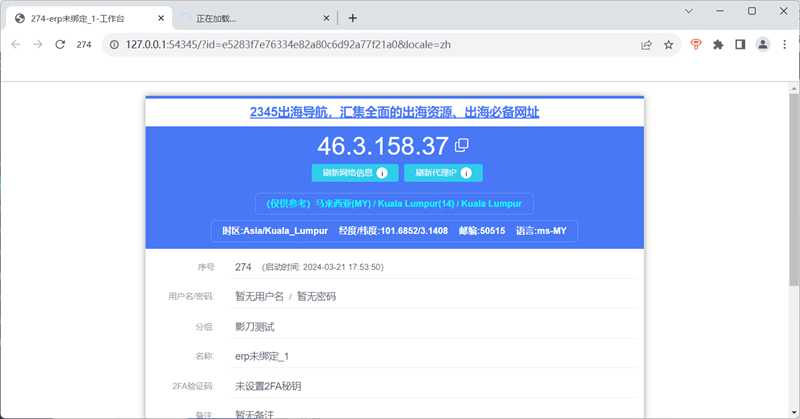Image resolution: width=800 pixels, height=419 pixels.
Task: Open the 2345出海导航 link
Action: click(x=394, y=112)
